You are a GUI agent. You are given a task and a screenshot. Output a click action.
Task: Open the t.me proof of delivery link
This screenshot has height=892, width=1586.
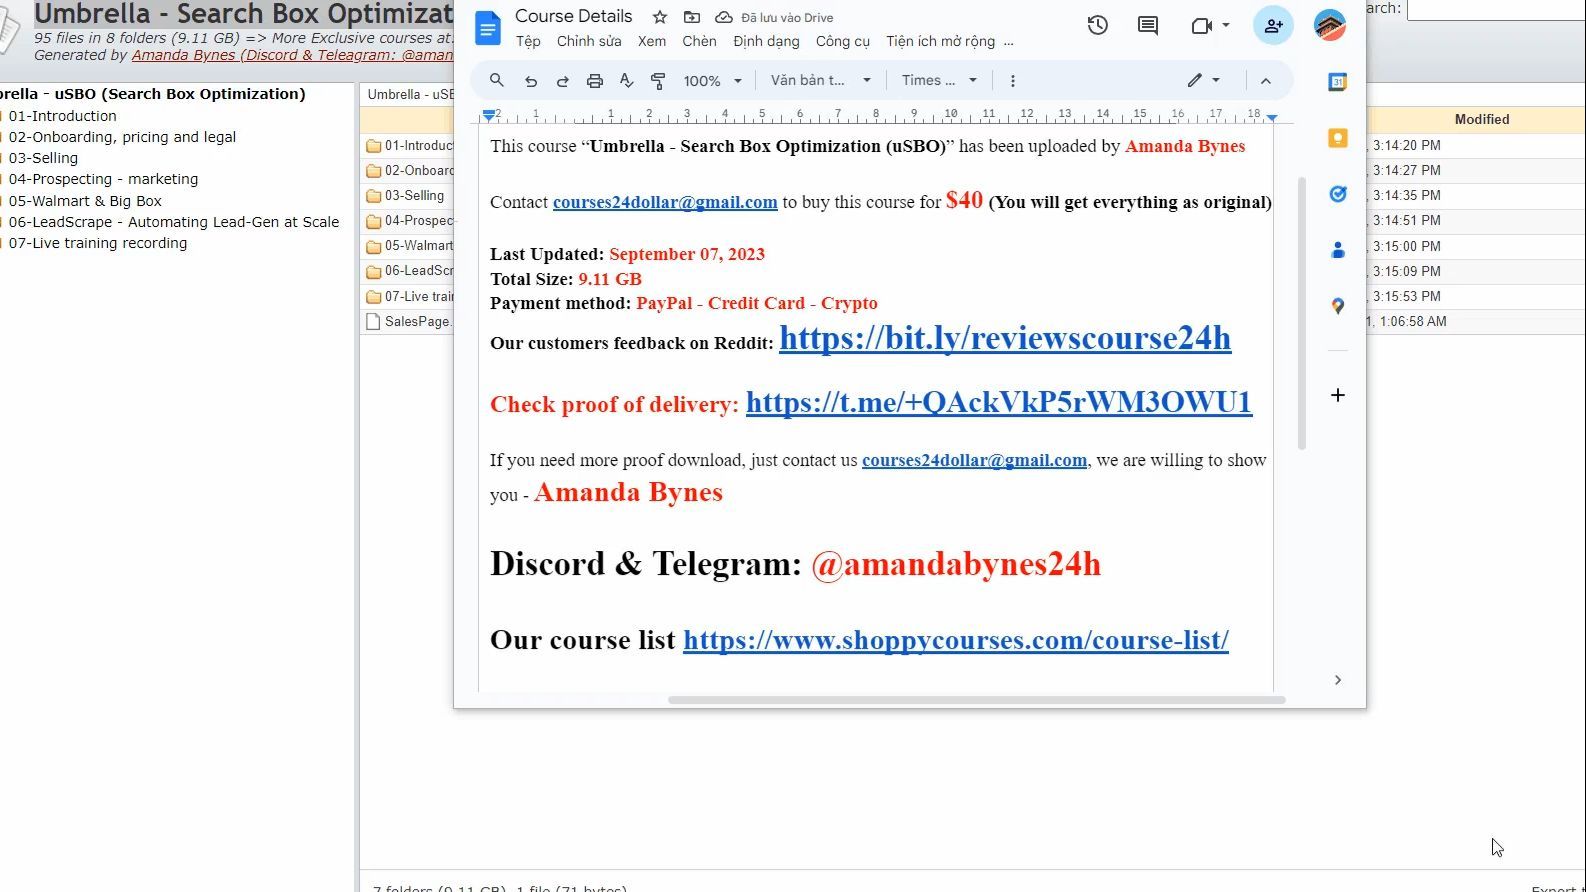click(x=999, y=402)
